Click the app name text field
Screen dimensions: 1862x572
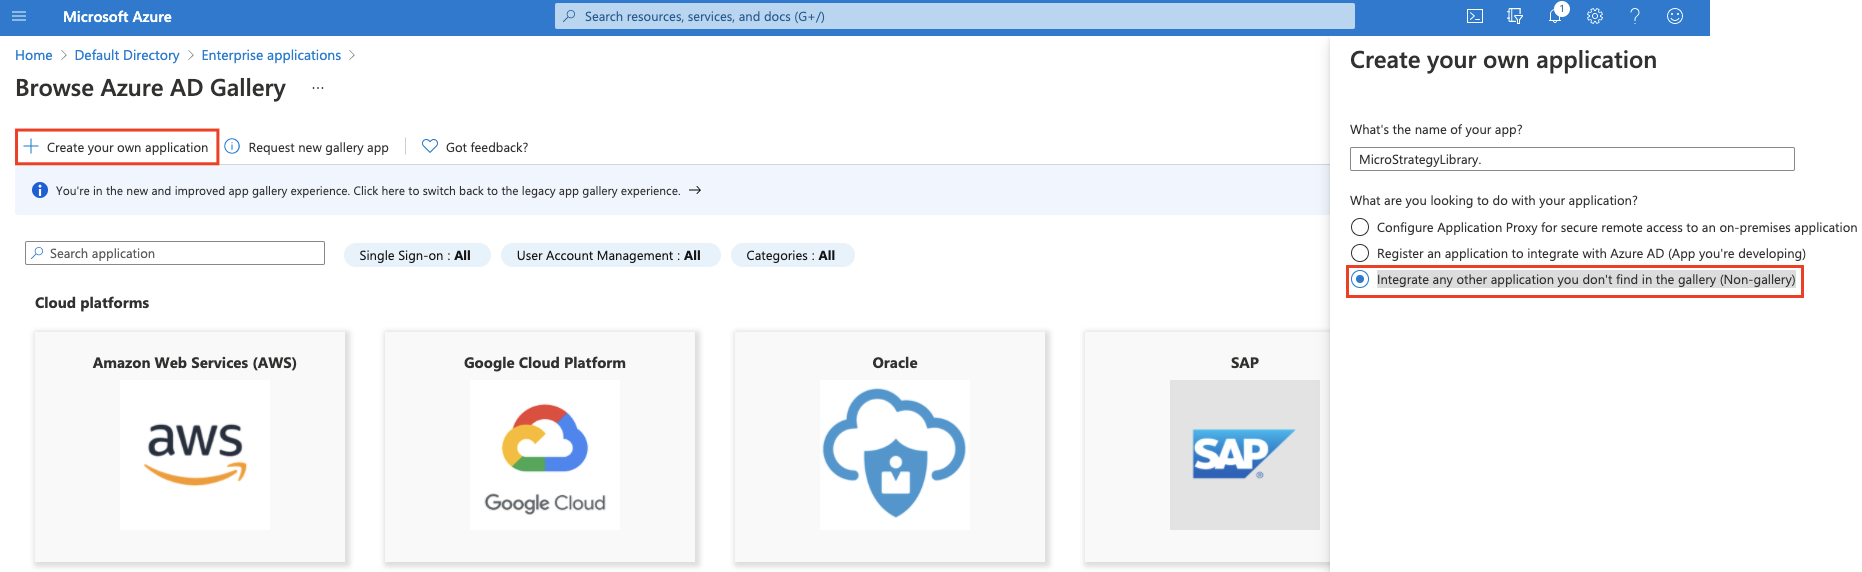pyautogui.click(x=1571, y=159)
